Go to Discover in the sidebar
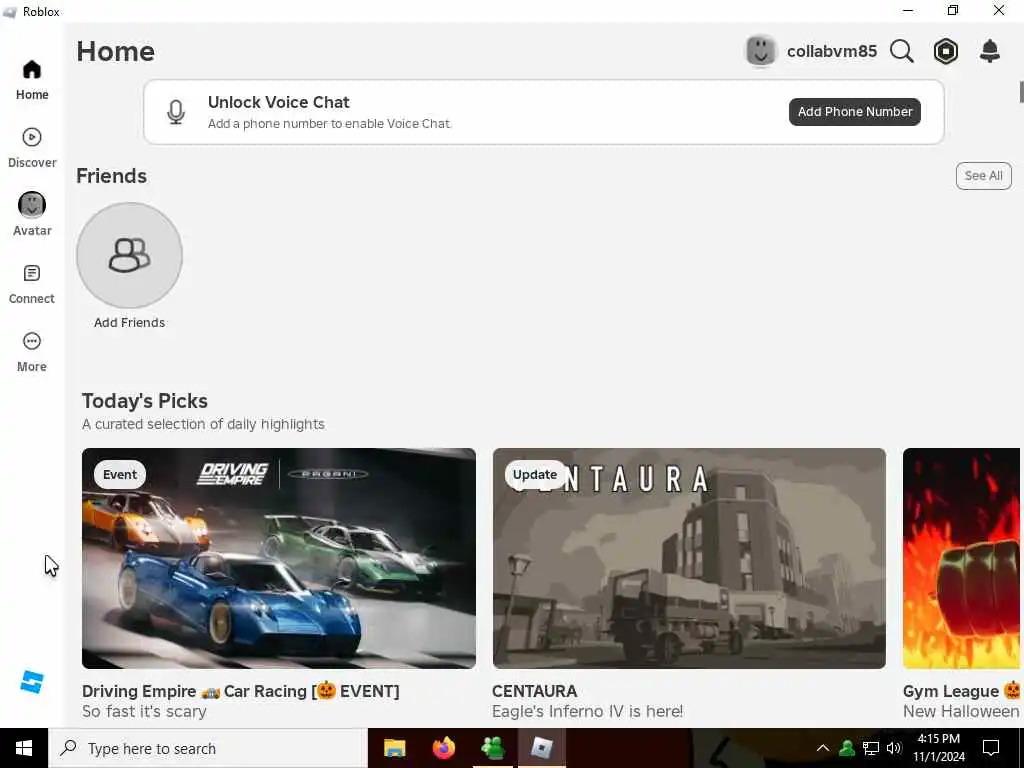Image resolution: width=1024 pixels, height=768 pixels. tap(32, 149)
